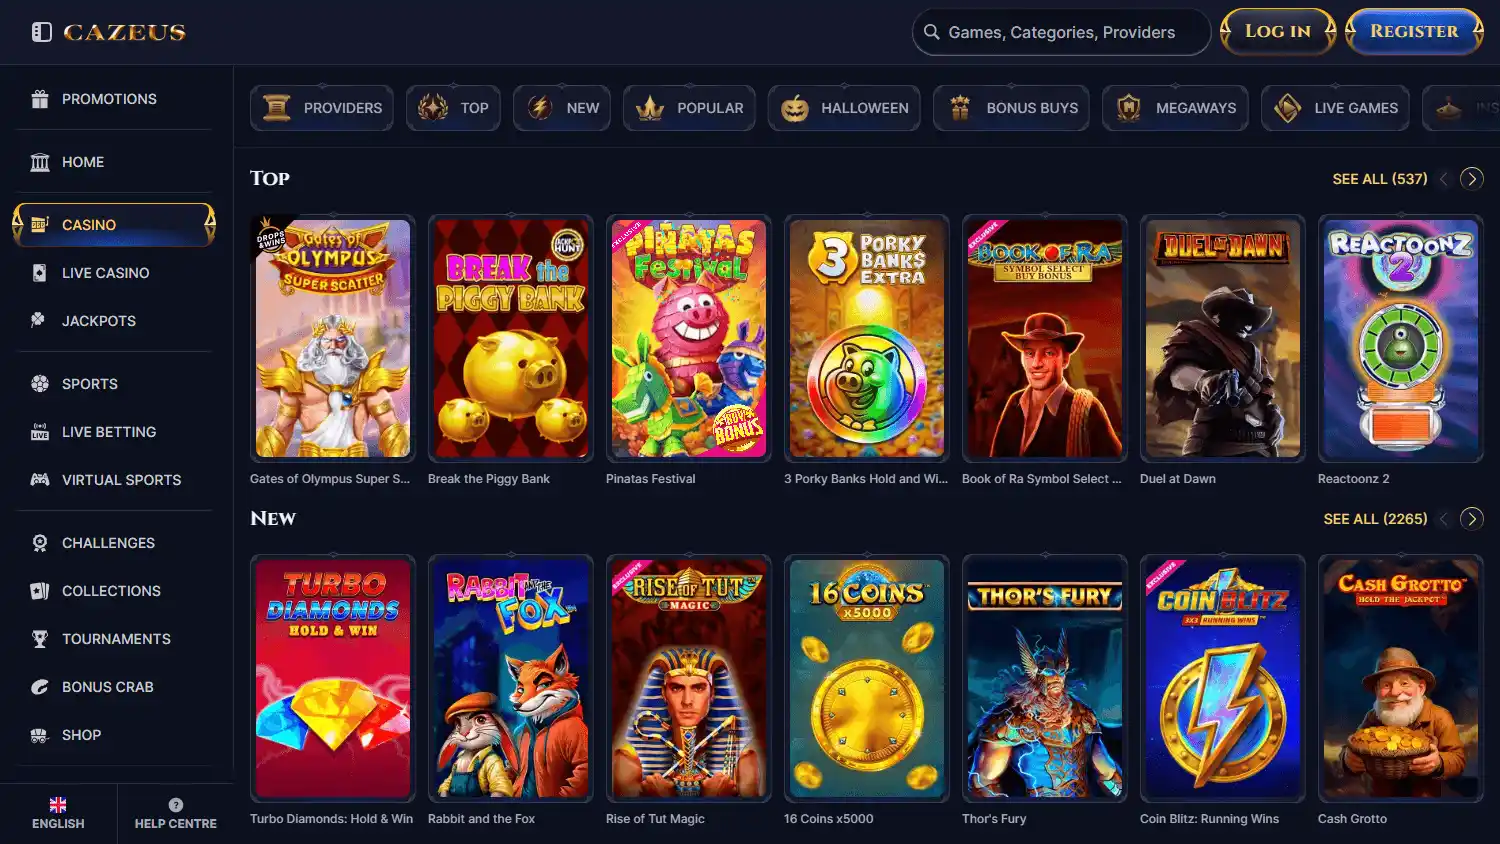This screenshot has width=1500, height=844.
Task: Click the Cazeus logo
Action: [x=124, y=32]
